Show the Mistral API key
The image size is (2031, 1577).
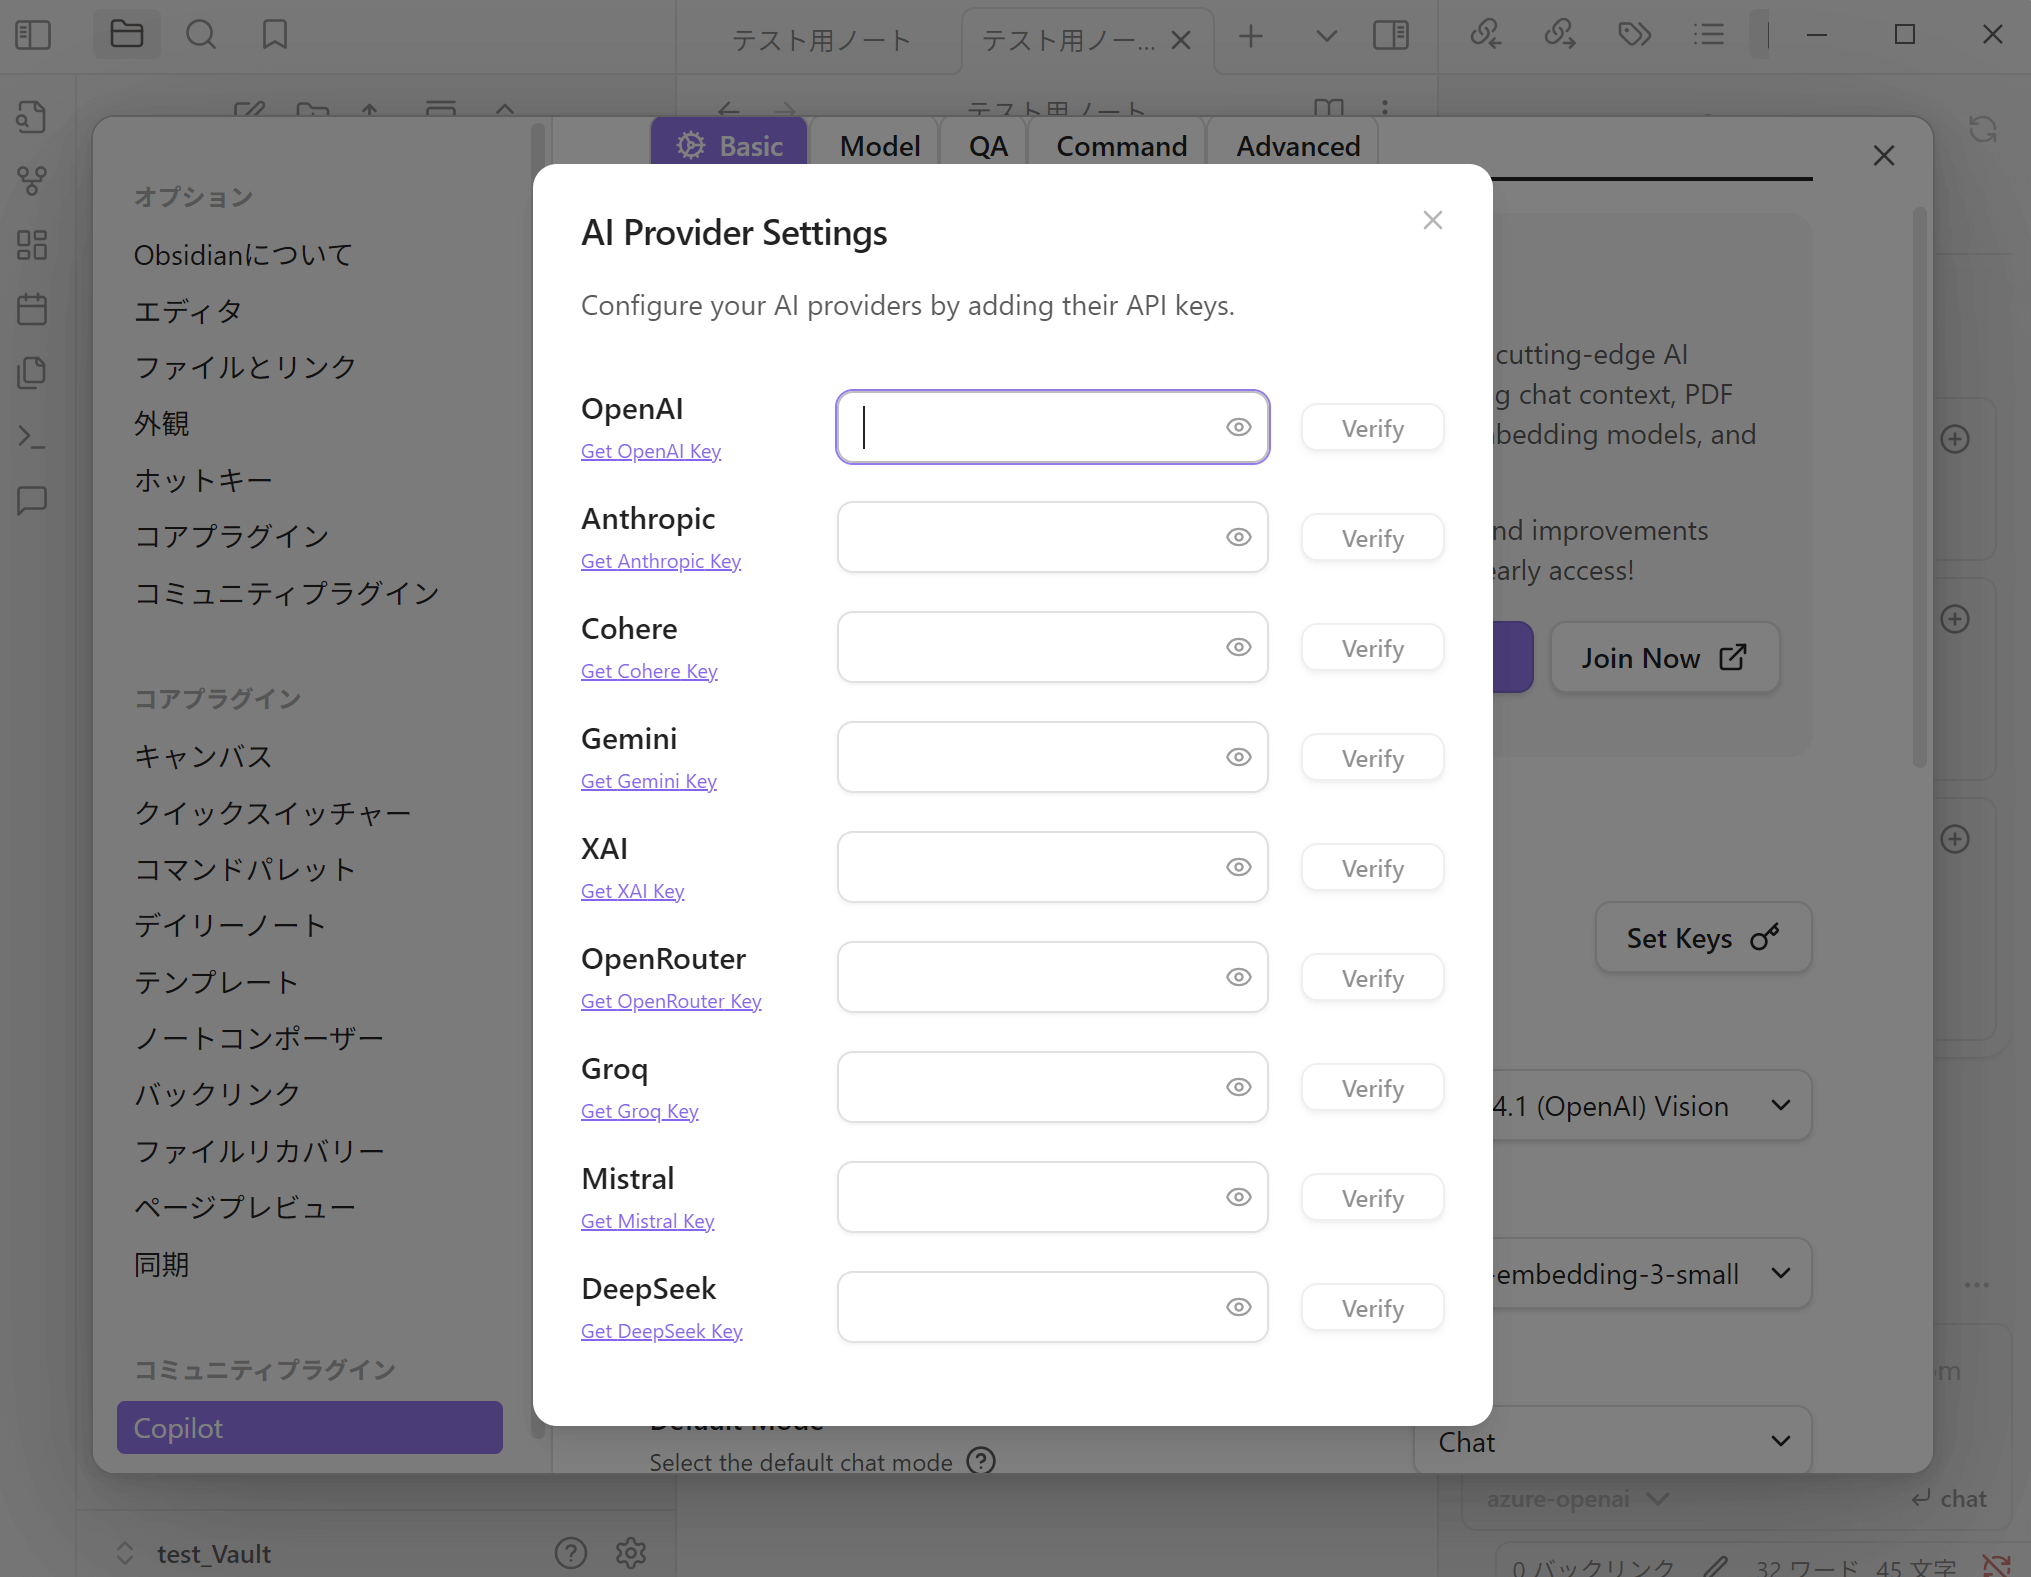[1239, 1197]
